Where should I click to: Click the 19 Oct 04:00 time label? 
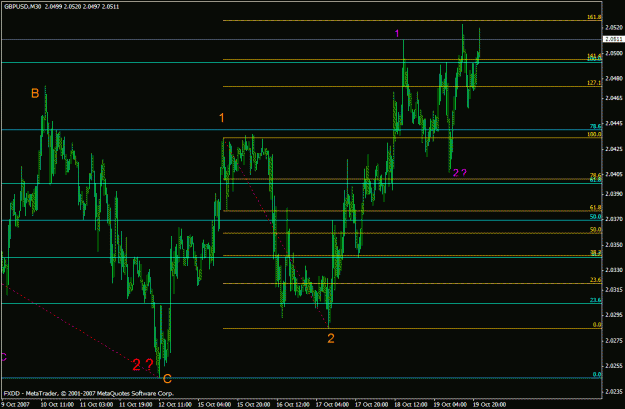(450, 404)
